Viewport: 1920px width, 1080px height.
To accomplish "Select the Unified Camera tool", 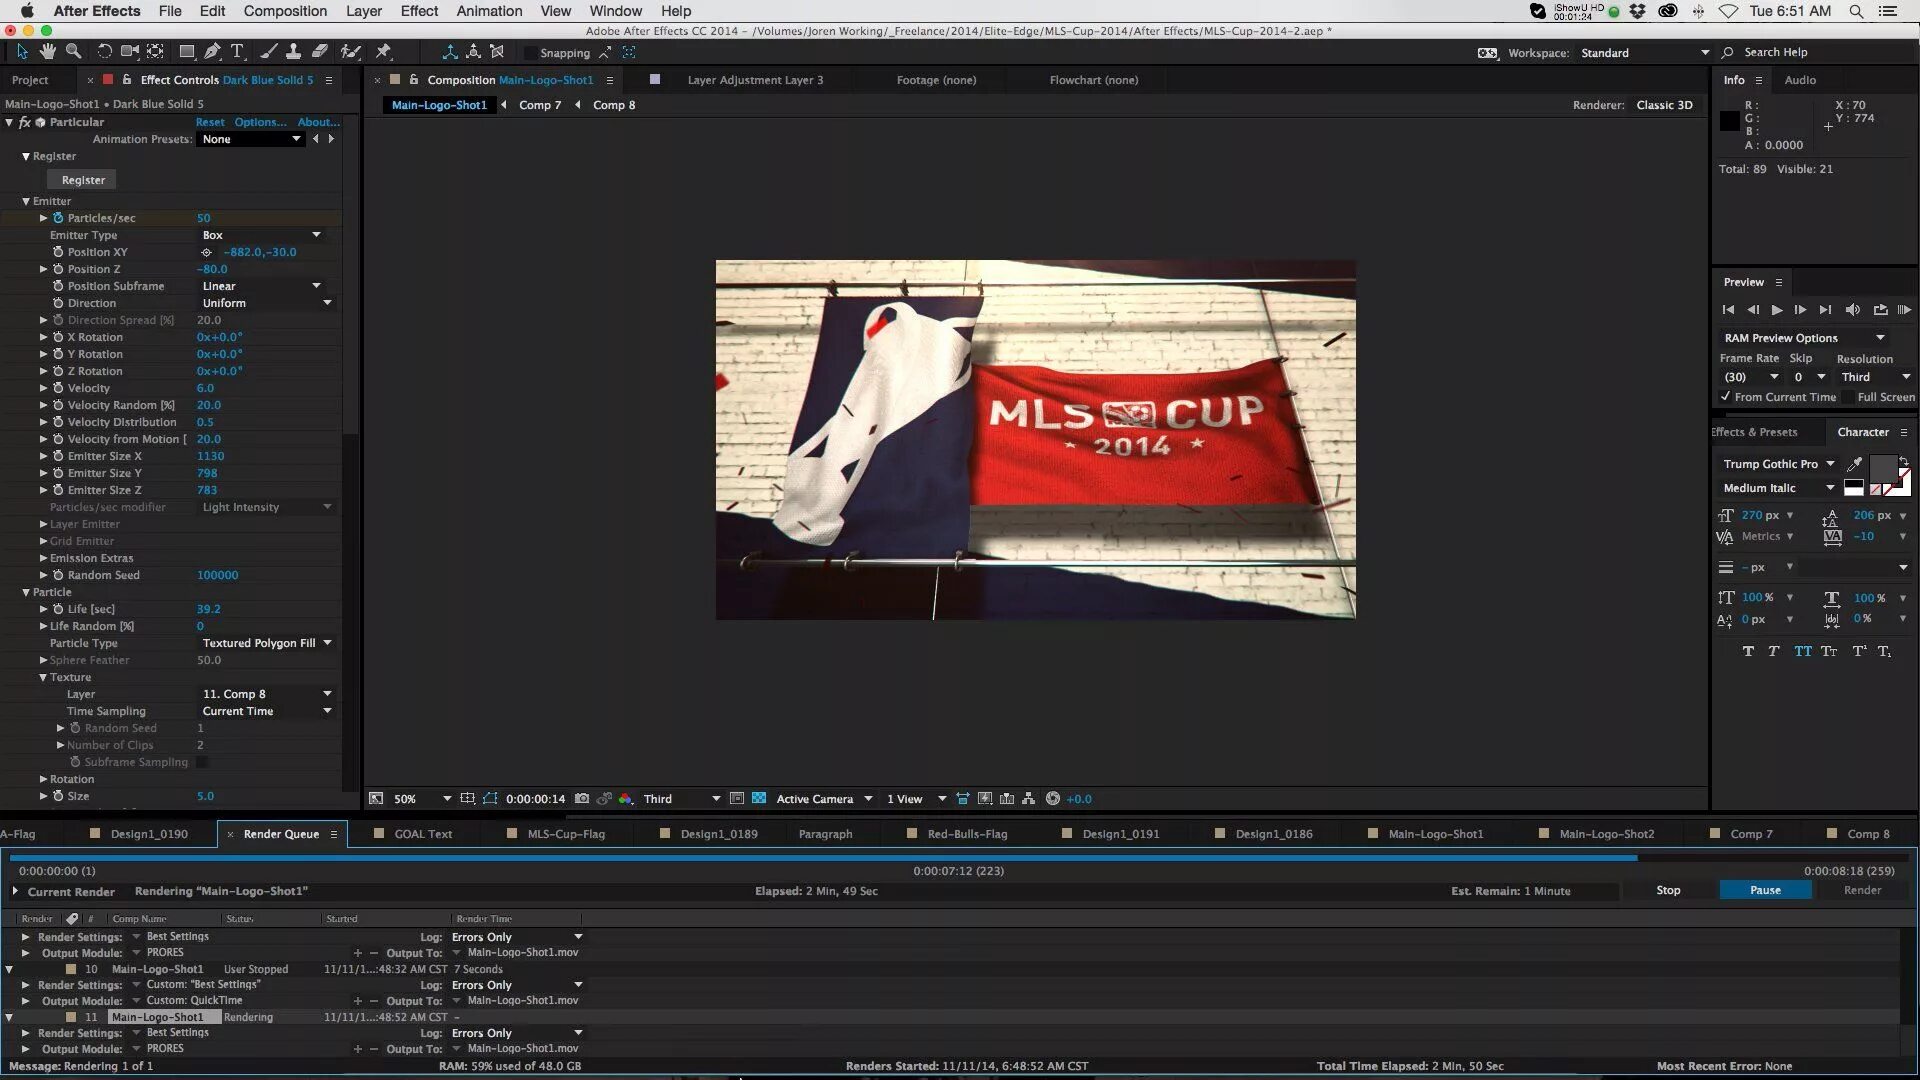I will click(130, 52).
